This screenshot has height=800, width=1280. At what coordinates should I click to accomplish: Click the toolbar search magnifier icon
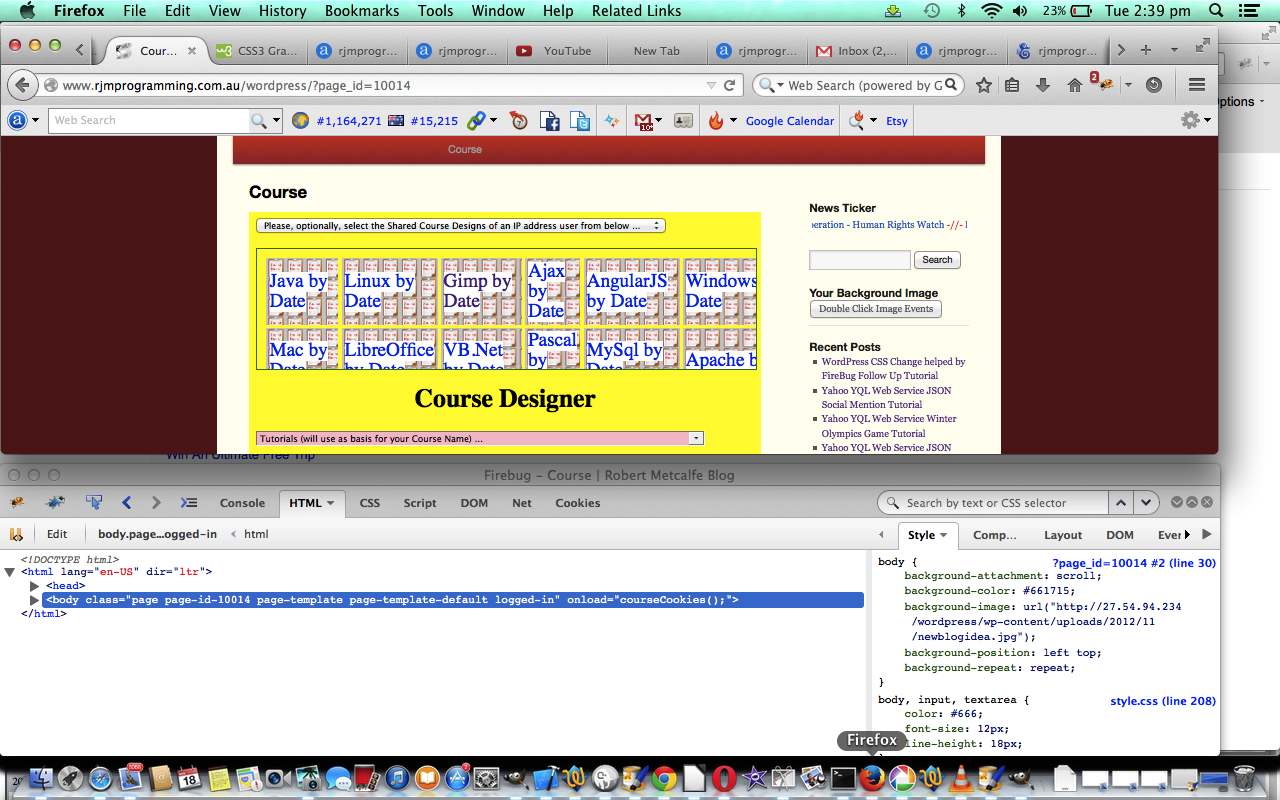click(x=259, y=120)
